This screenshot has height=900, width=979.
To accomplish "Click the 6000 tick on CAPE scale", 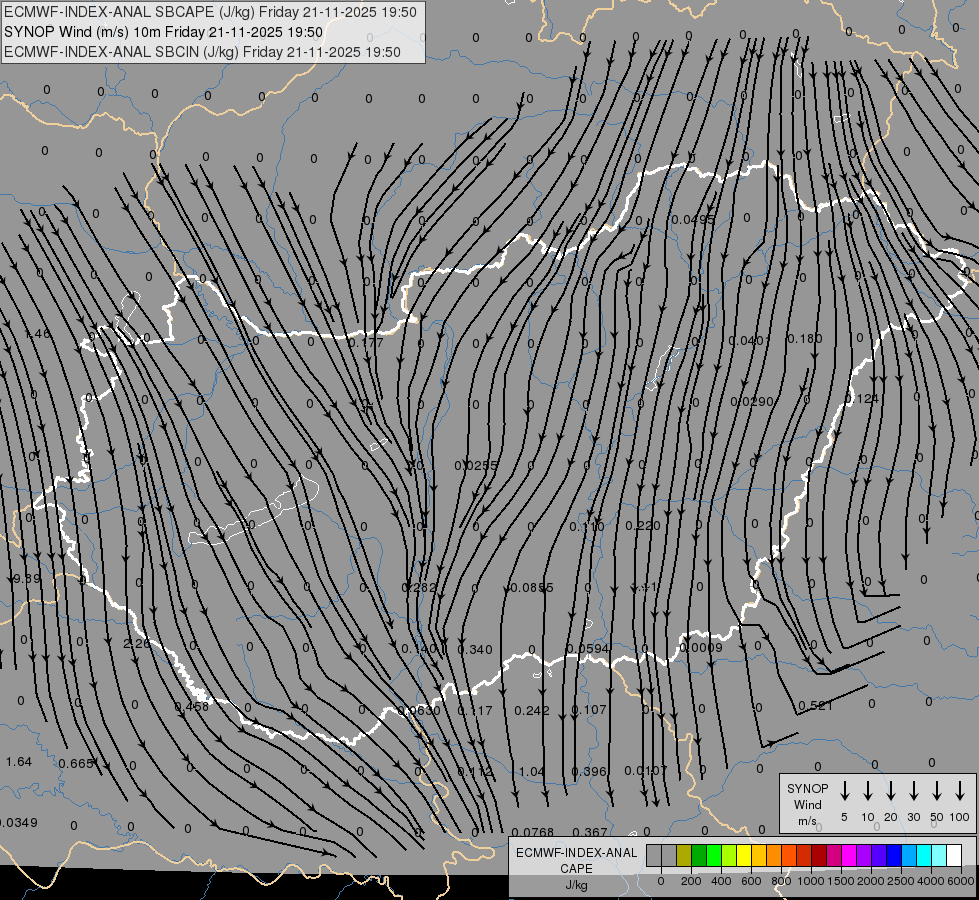I will [962, 881].
